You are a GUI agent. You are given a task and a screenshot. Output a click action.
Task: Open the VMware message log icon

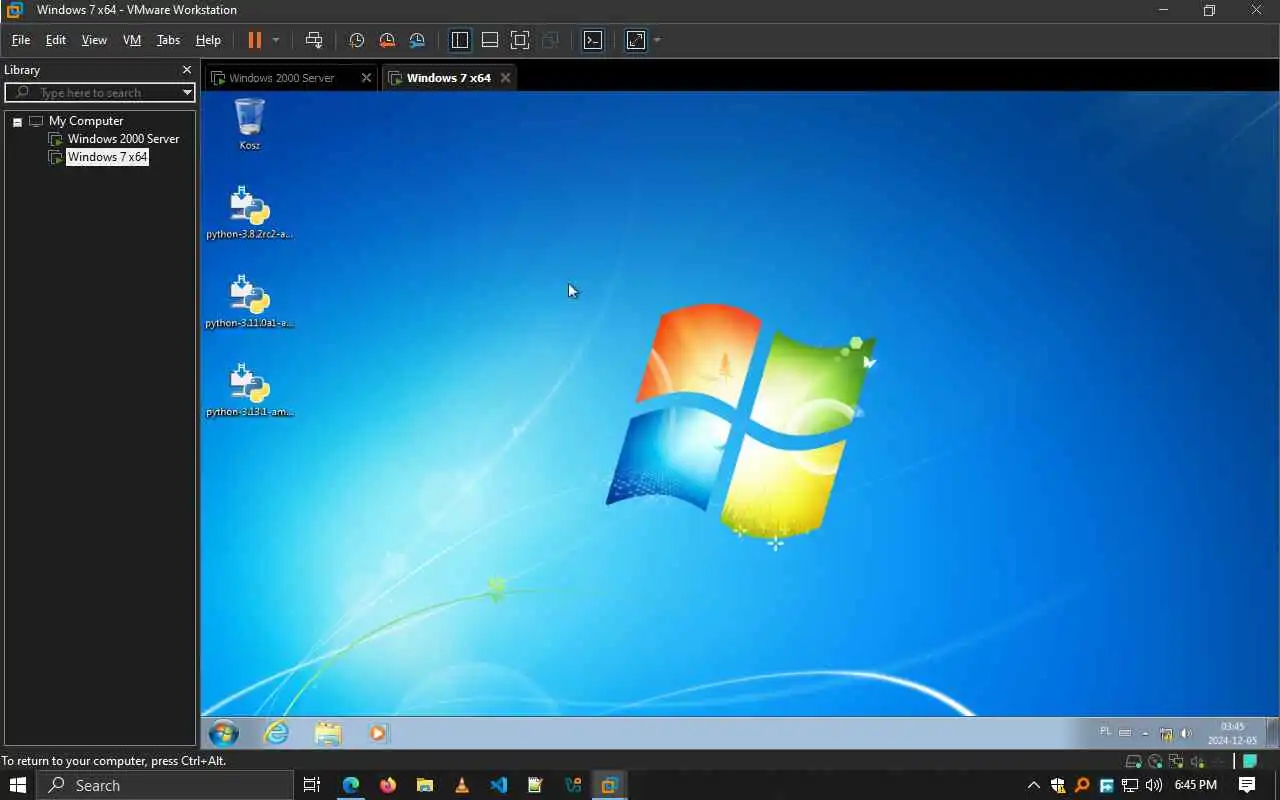click(x=1249, y=762)
